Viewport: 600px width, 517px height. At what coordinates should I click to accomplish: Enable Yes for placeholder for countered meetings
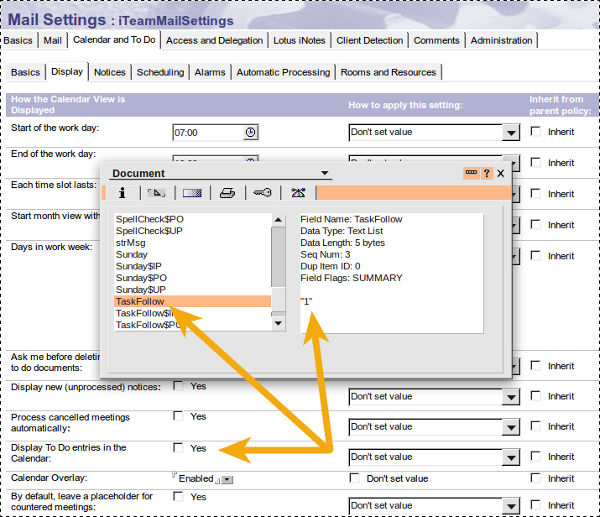[x=178, y=496]
